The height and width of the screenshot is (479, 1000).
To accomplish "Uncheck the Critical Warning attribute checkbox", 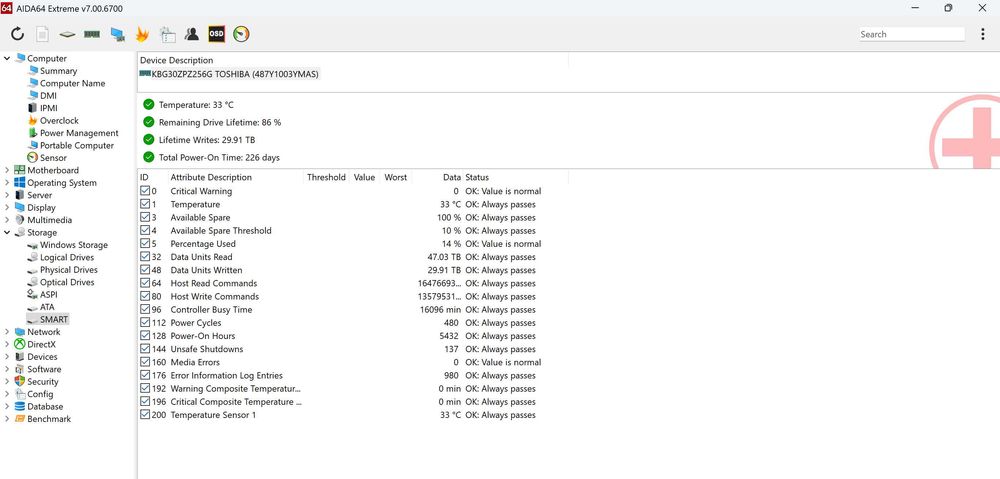I will click(146, 191).
